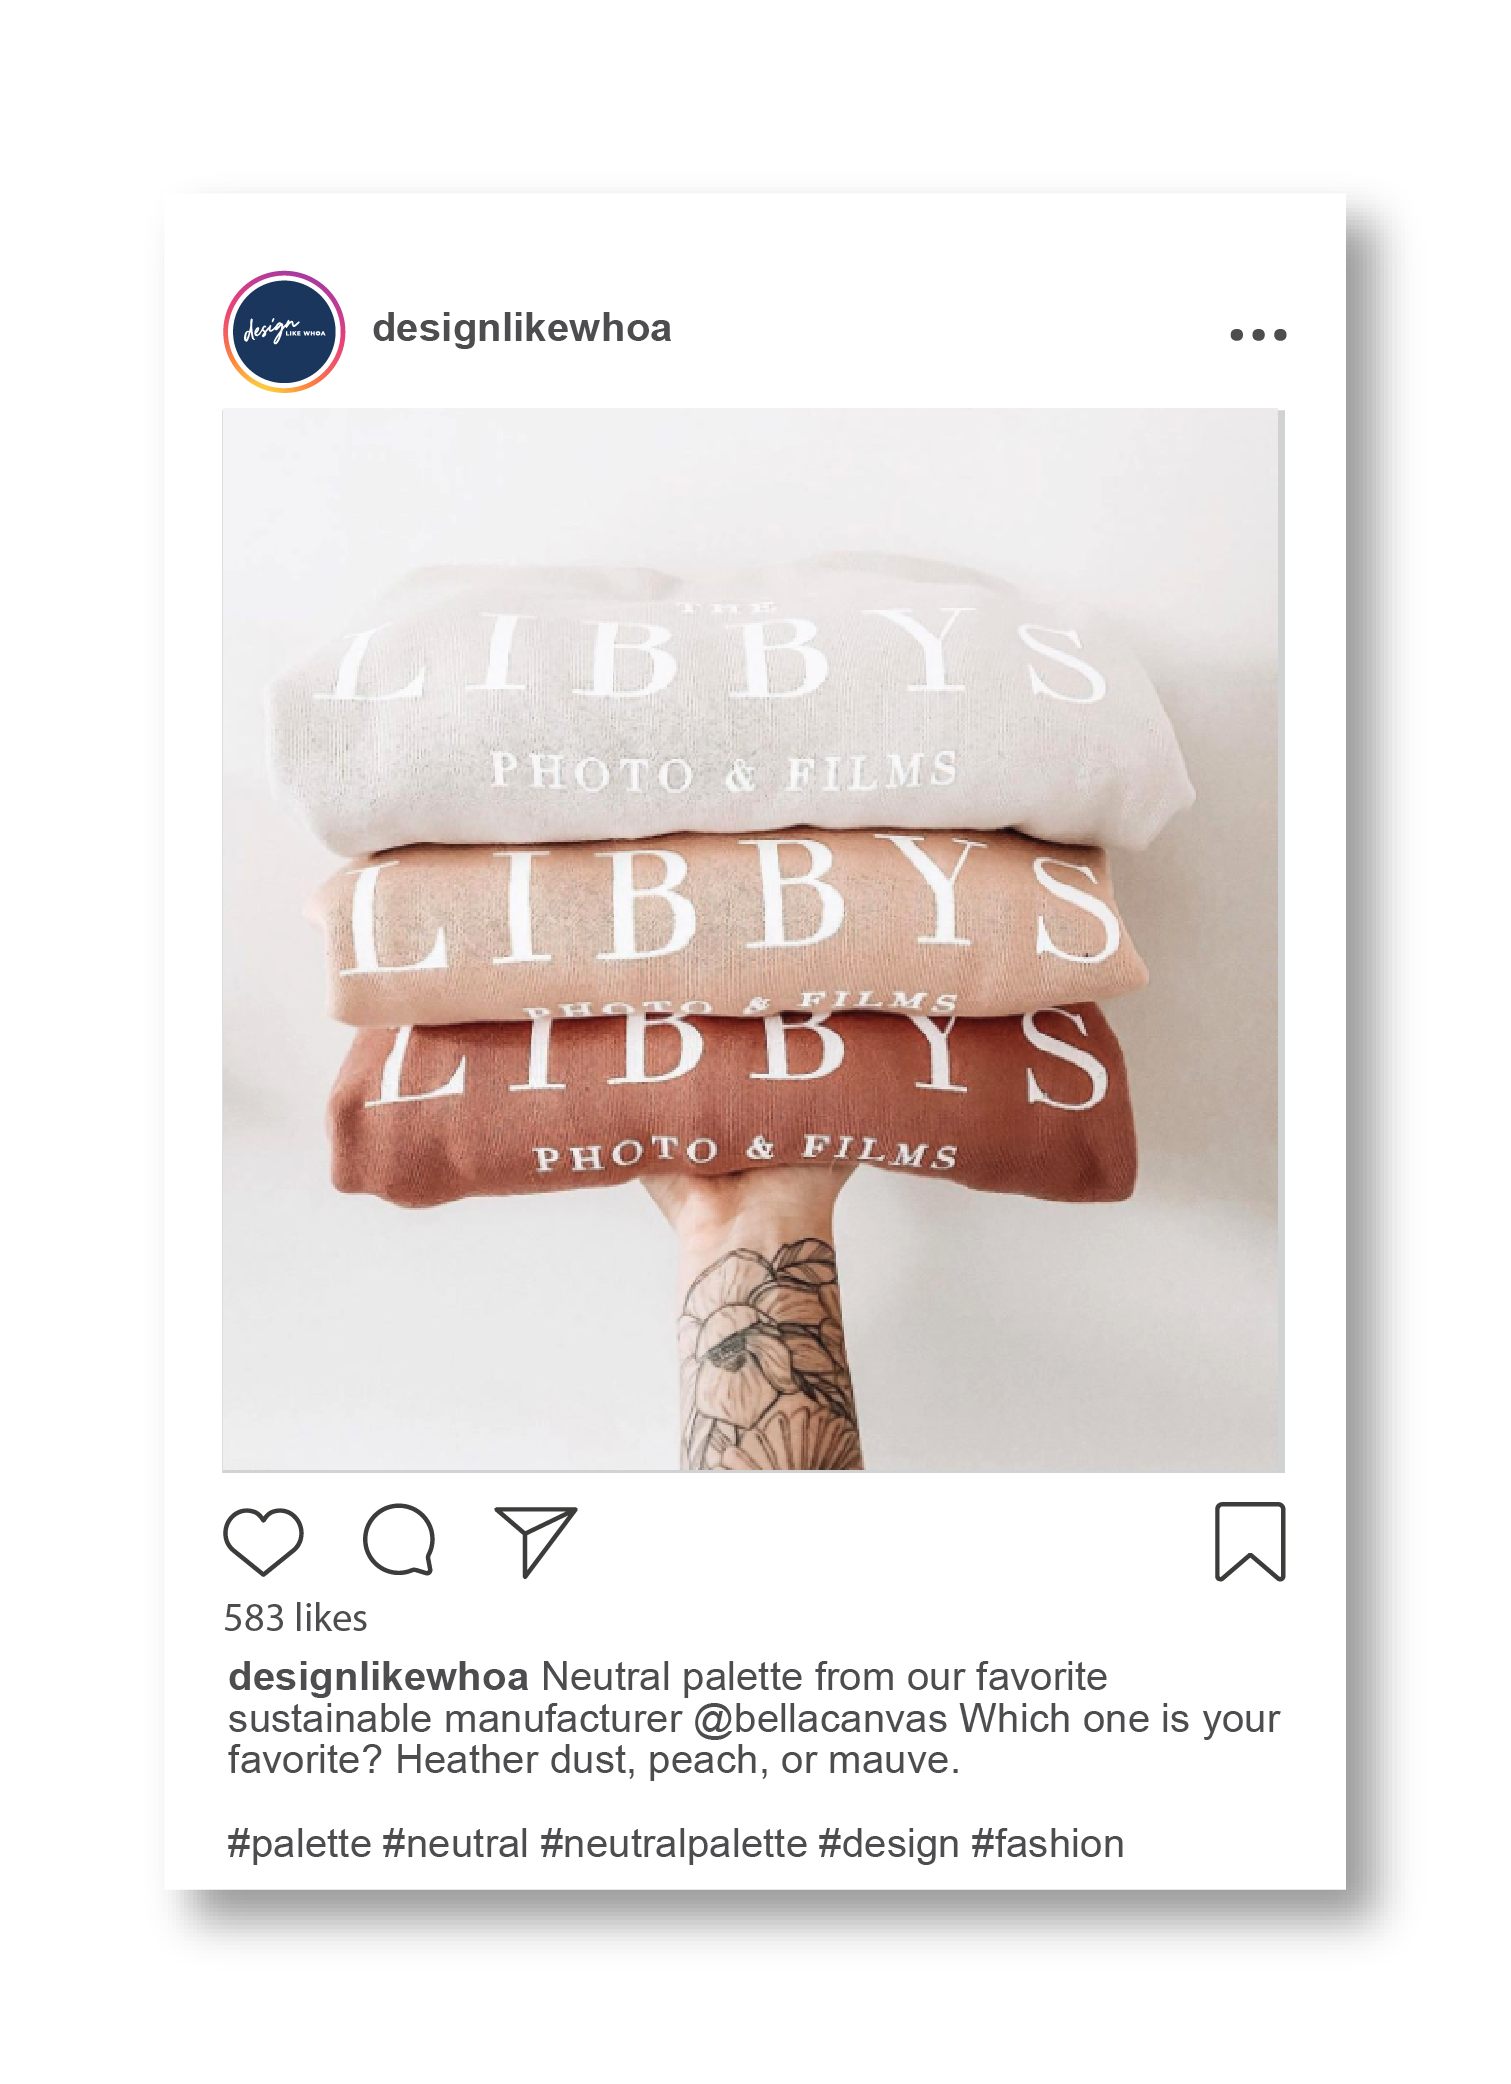1511x2084 pixels.
Task: Open the #design hashtag
Action: (889, 1844)
